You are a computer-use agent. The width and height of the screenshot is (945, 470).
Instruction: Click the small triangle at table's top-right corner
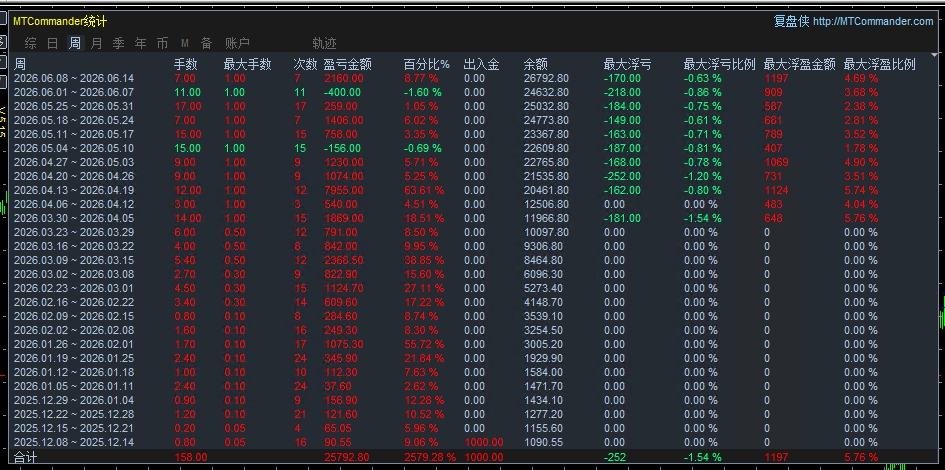[x=935, y=55]
